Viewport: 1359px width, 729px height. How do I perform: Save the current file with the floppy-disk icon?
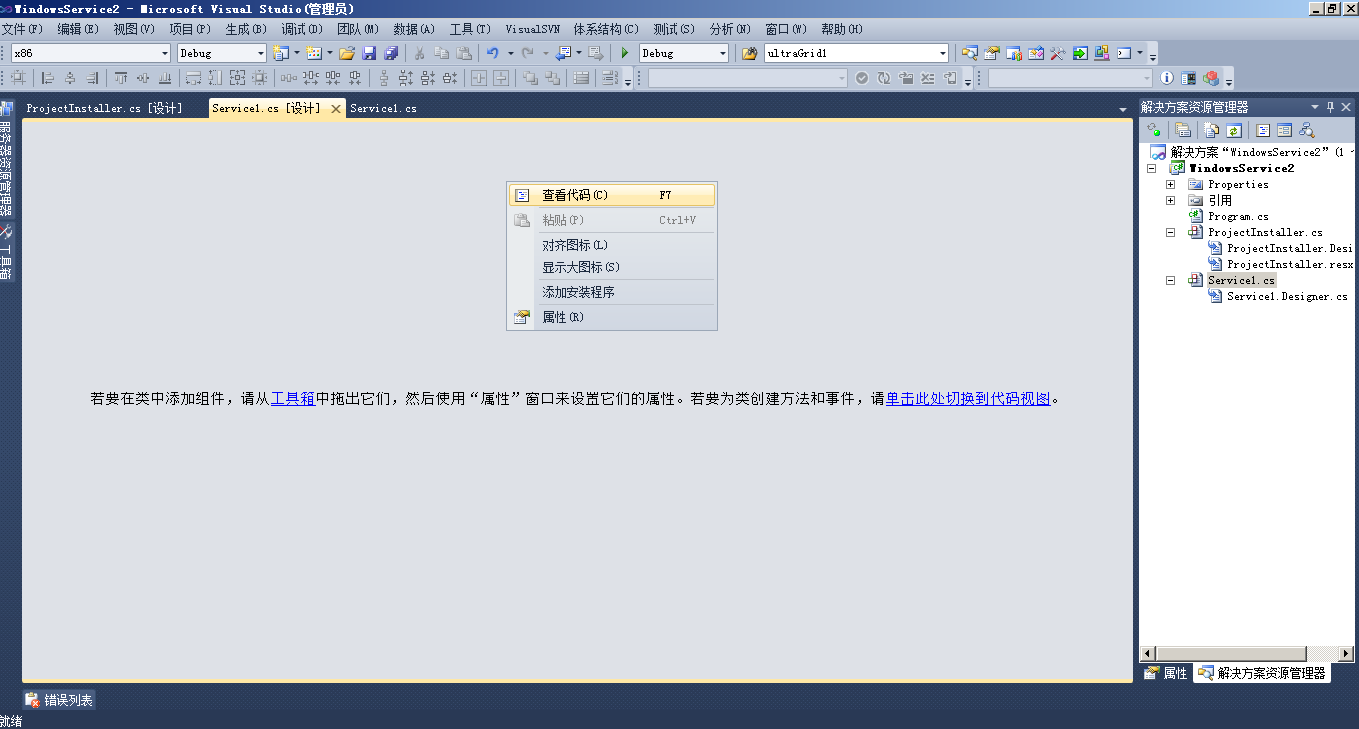pyautogui.click(x=369, y=53)
